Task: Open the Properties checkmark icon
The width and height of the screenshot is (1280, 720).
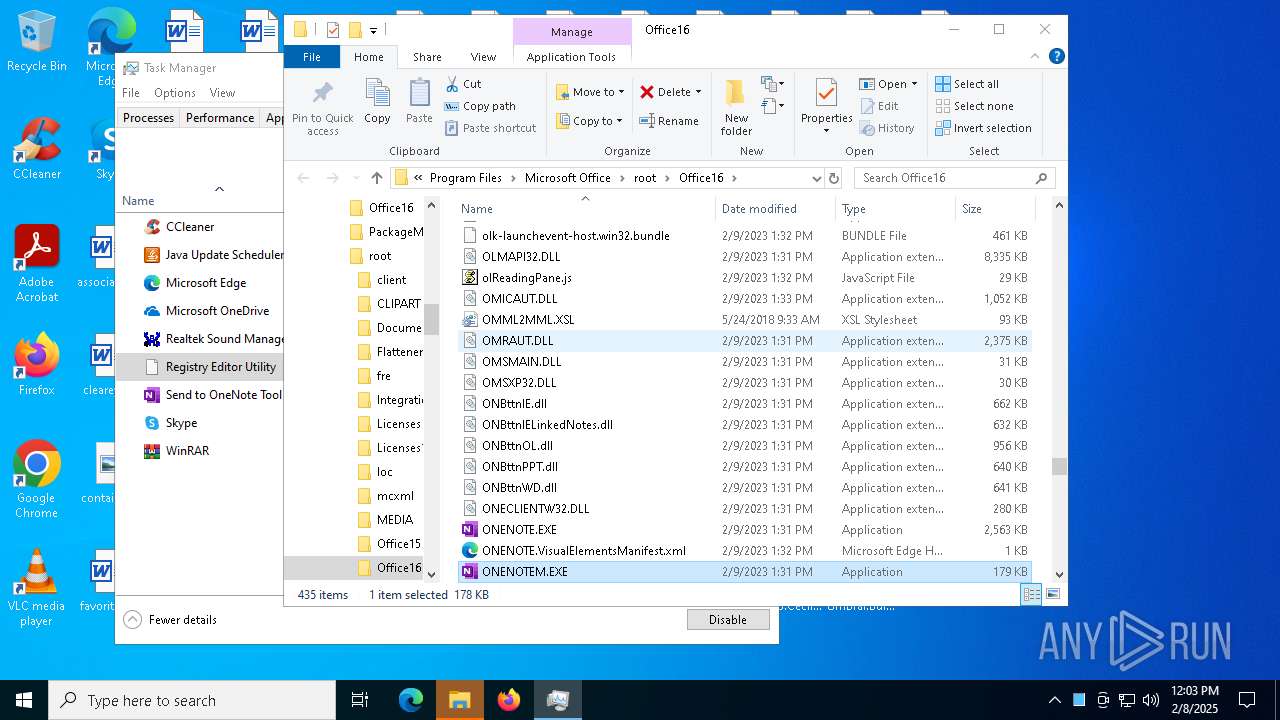Action: (826, 93)
